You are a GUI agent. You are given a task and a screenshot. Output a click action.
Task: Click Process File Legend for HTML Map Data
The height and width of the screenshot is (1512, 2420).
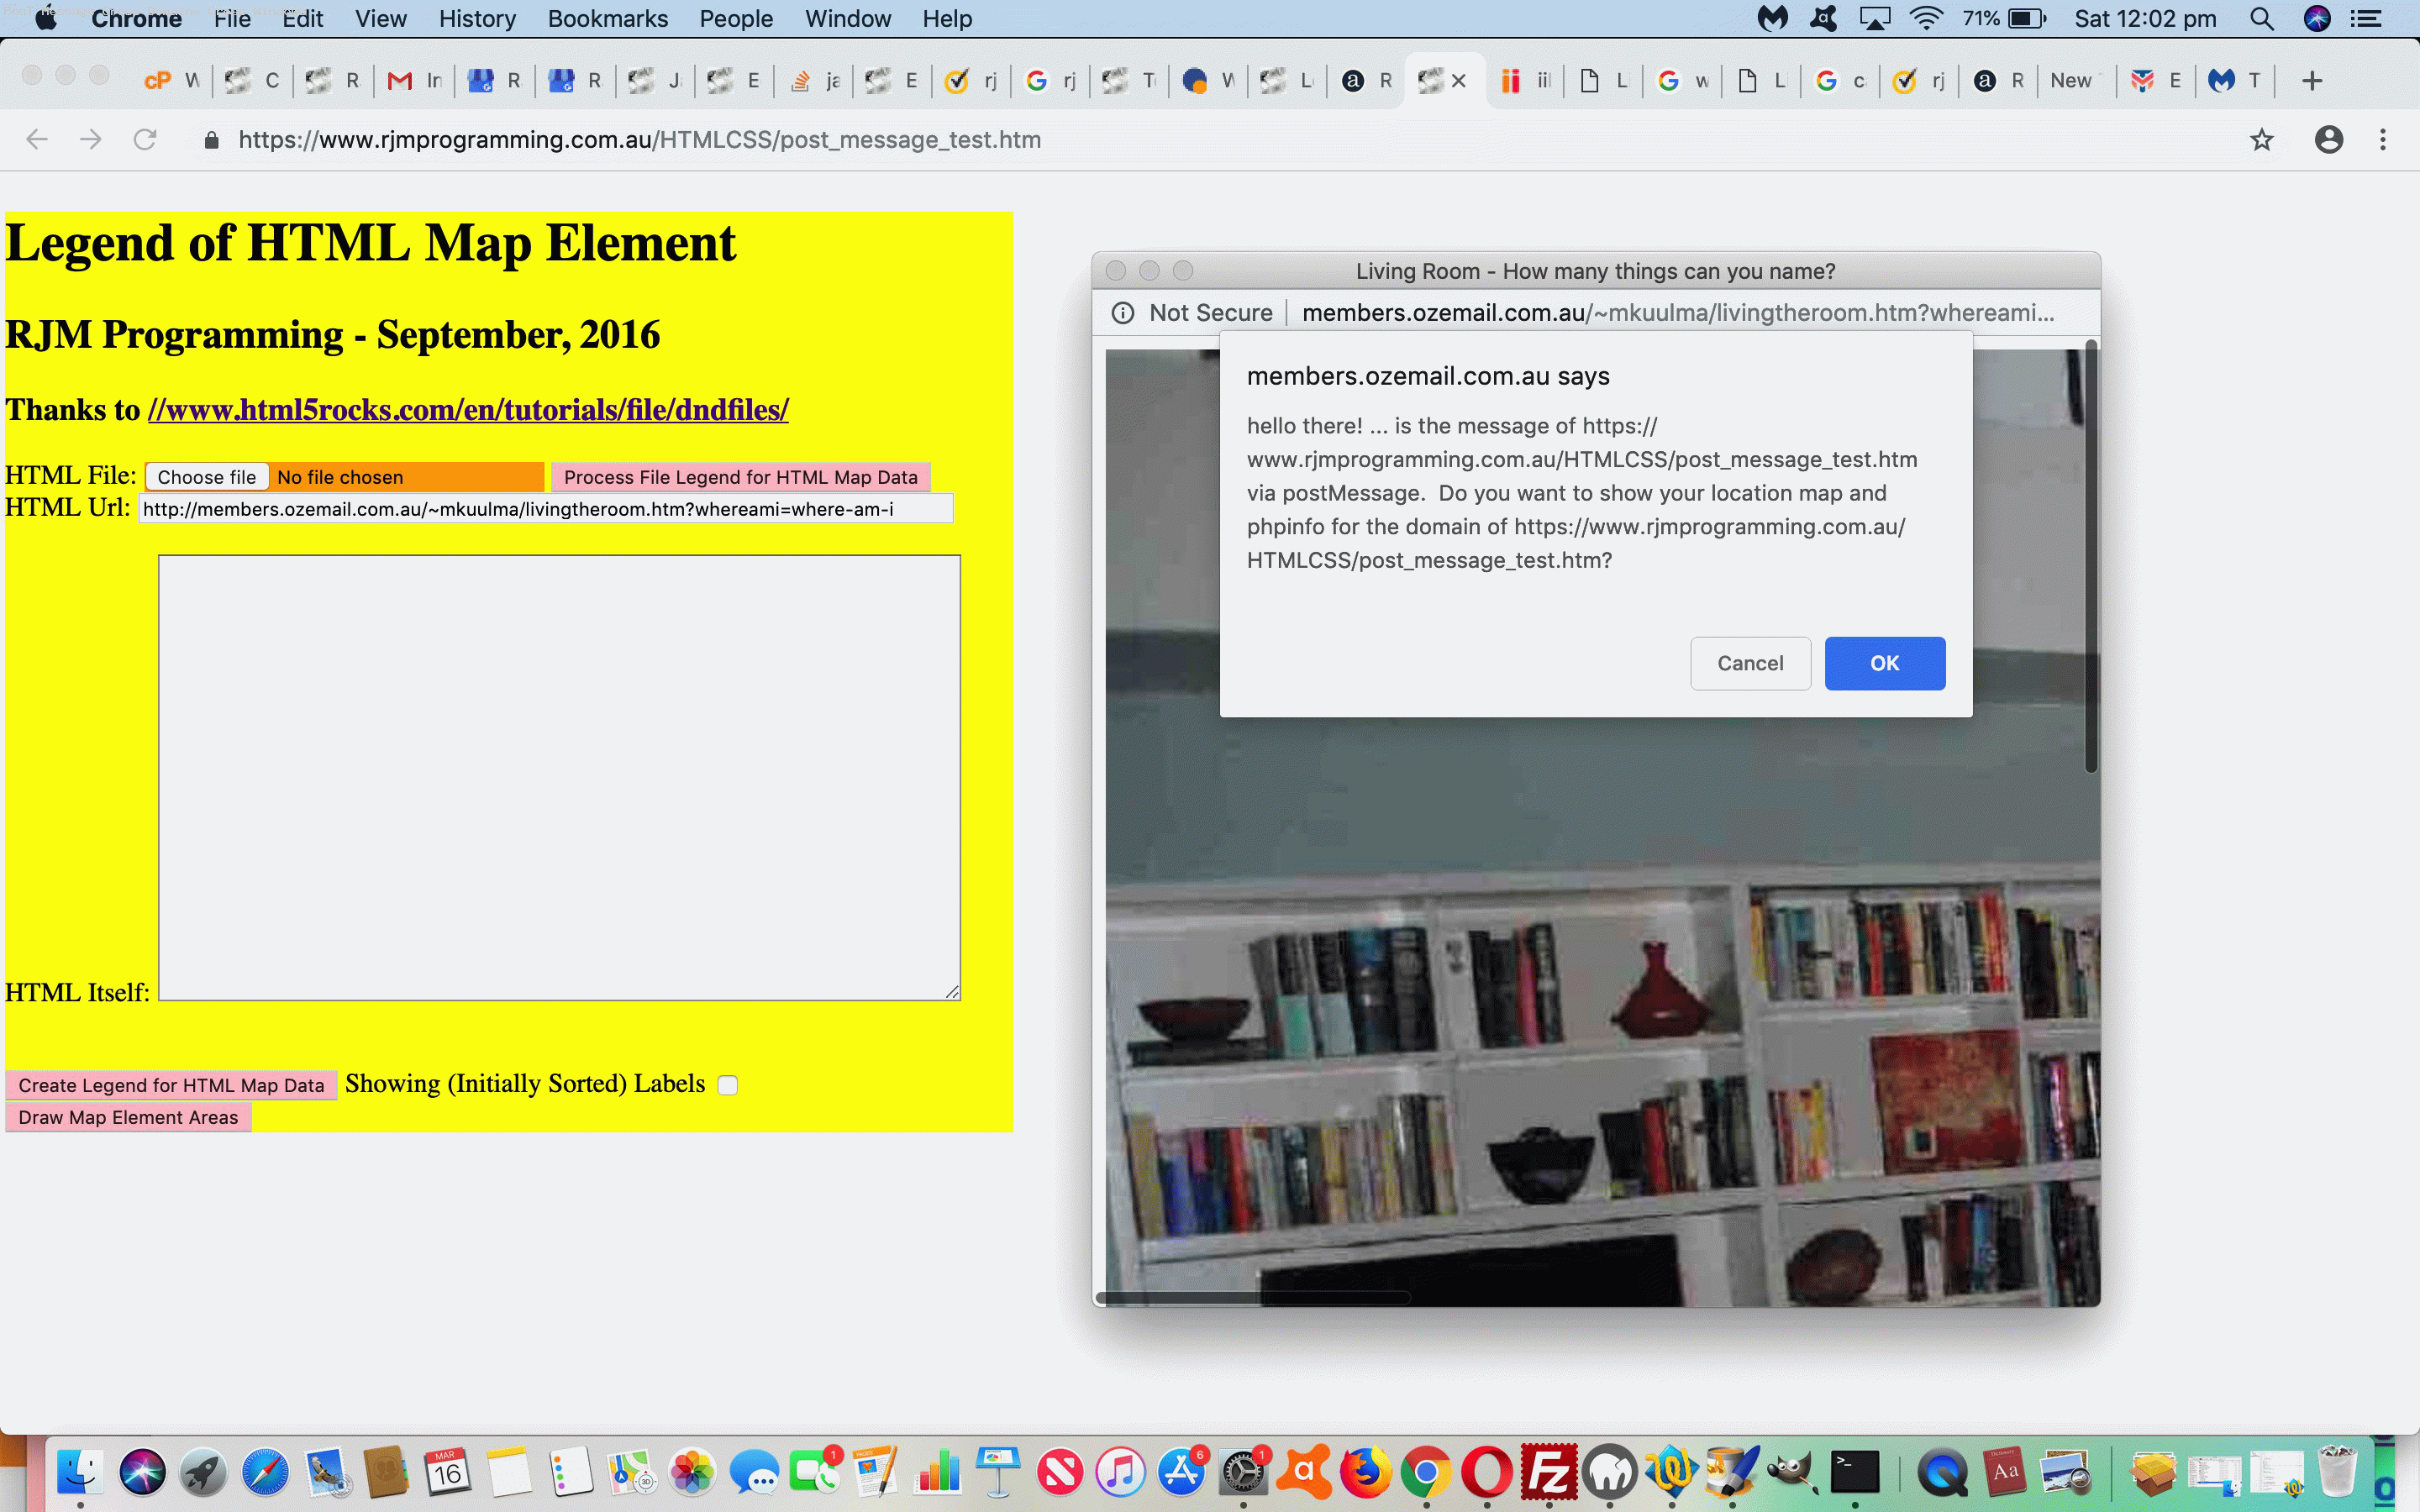[742, 475]
